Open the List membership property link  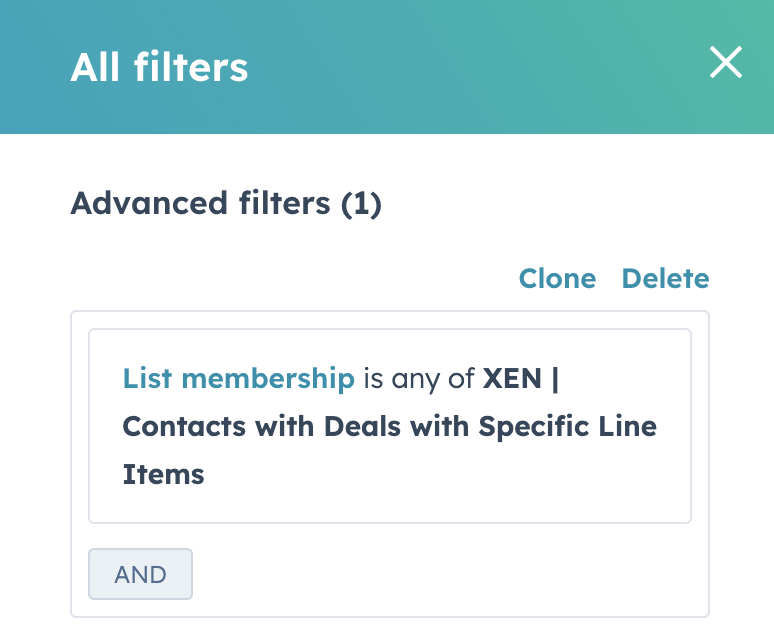coord(238,378)
